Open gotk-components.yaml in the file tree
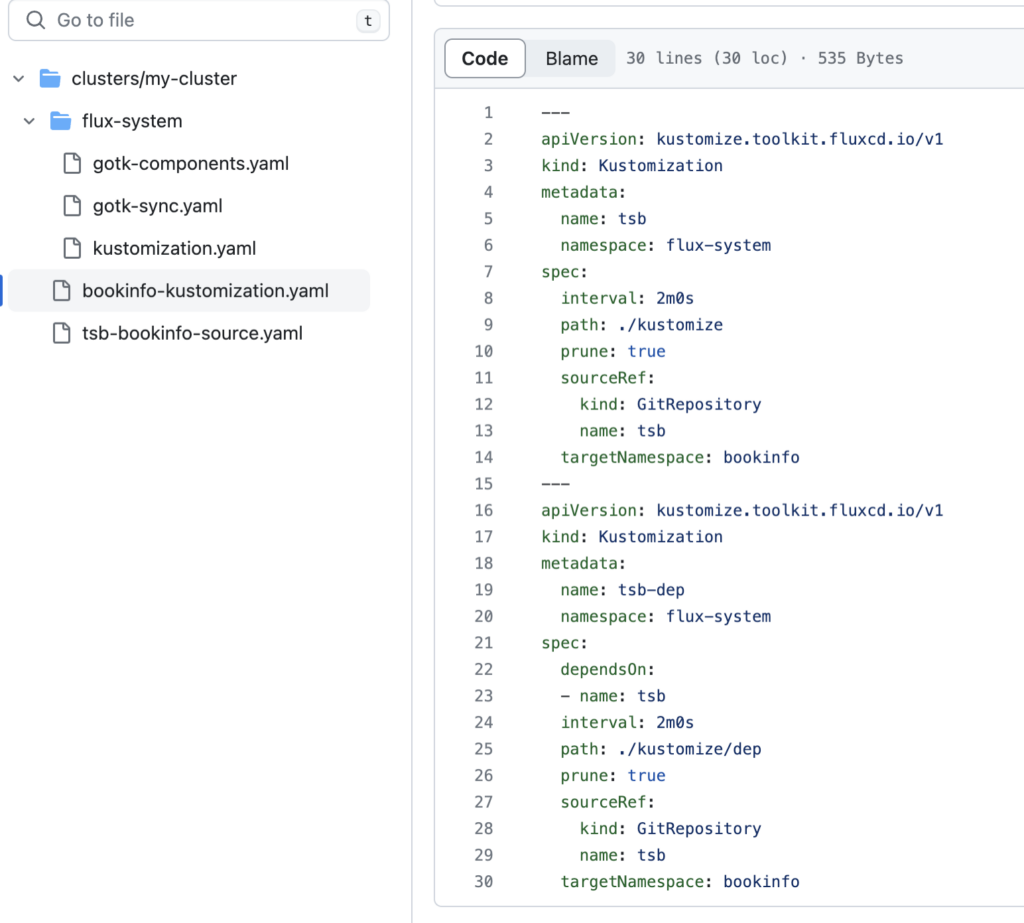 coord(191,163)
